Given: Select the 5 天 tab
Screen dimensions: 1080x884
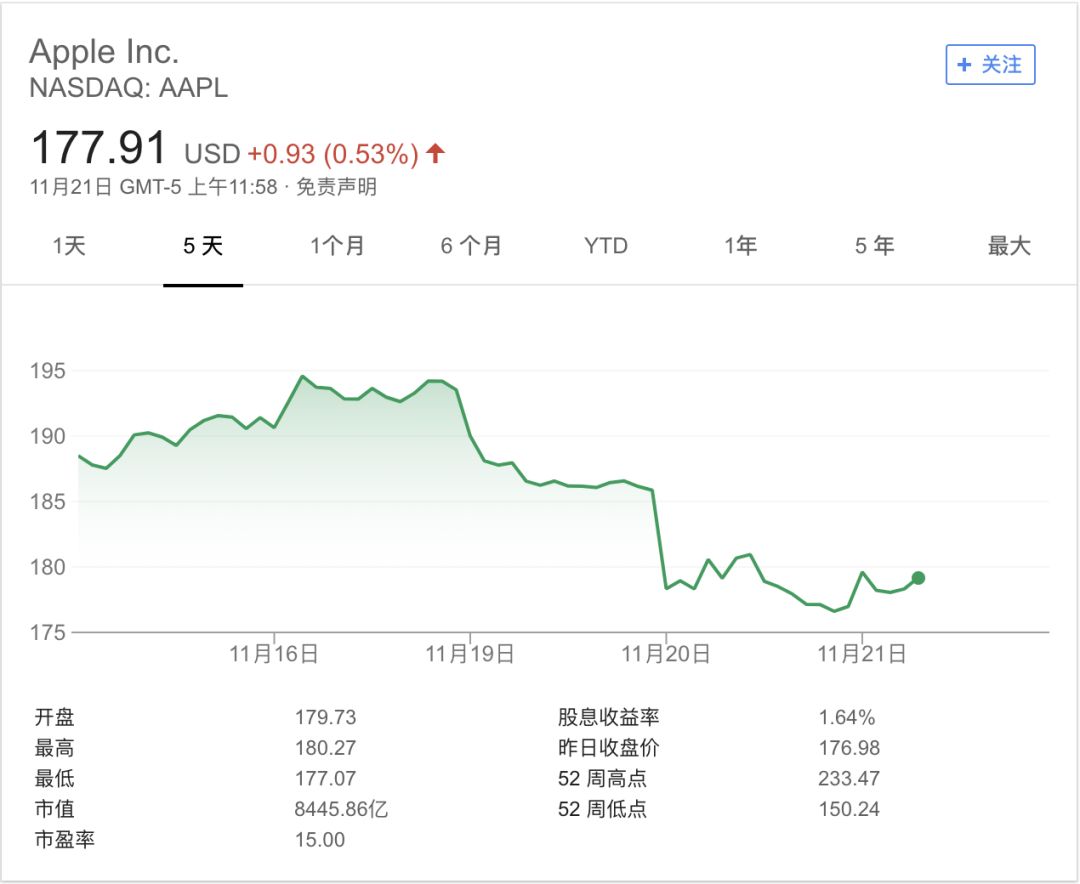Looking at the screenshot, I should tap(203, 246).
